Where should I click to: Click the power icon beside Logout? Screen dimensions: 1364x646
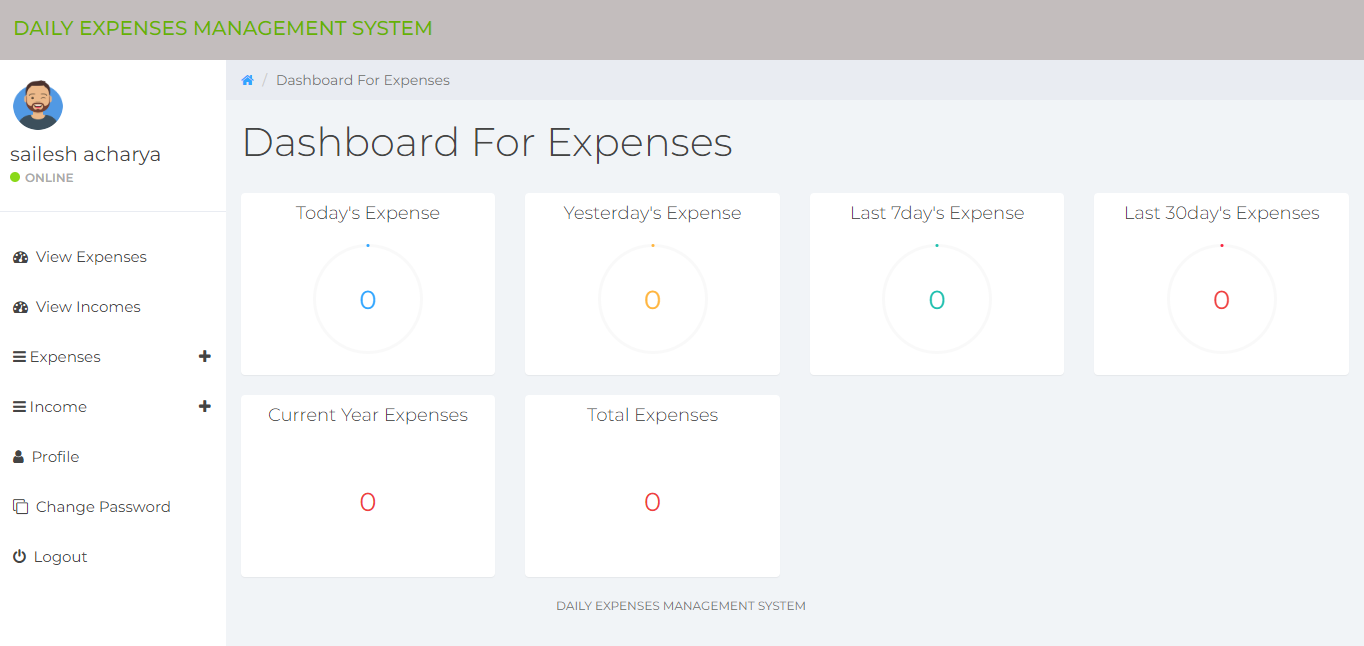(x=19, y=557)
